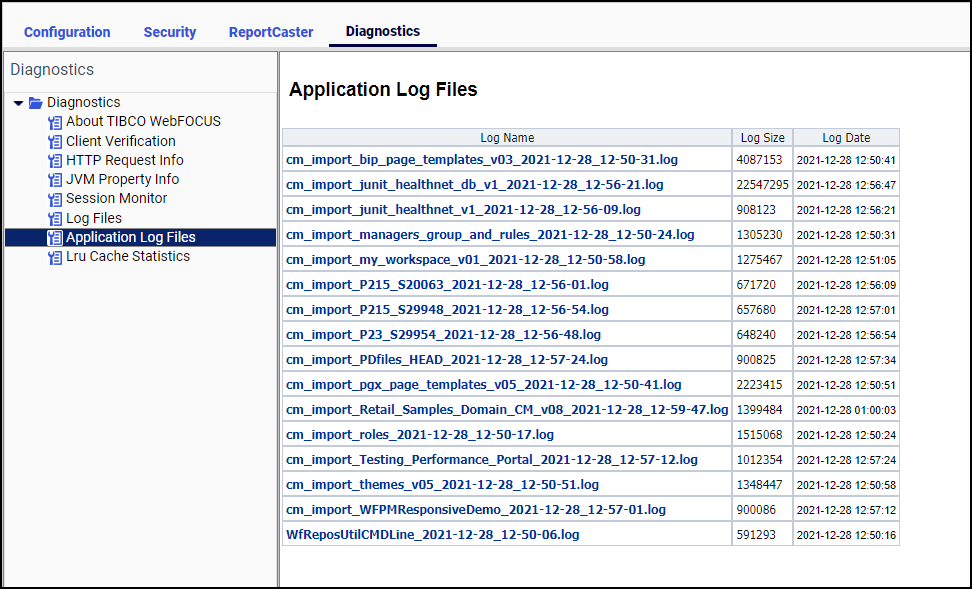This screenshot has height=589, width=972.
Task: Click the JVM Property Info icon
Action: [56, 179]
